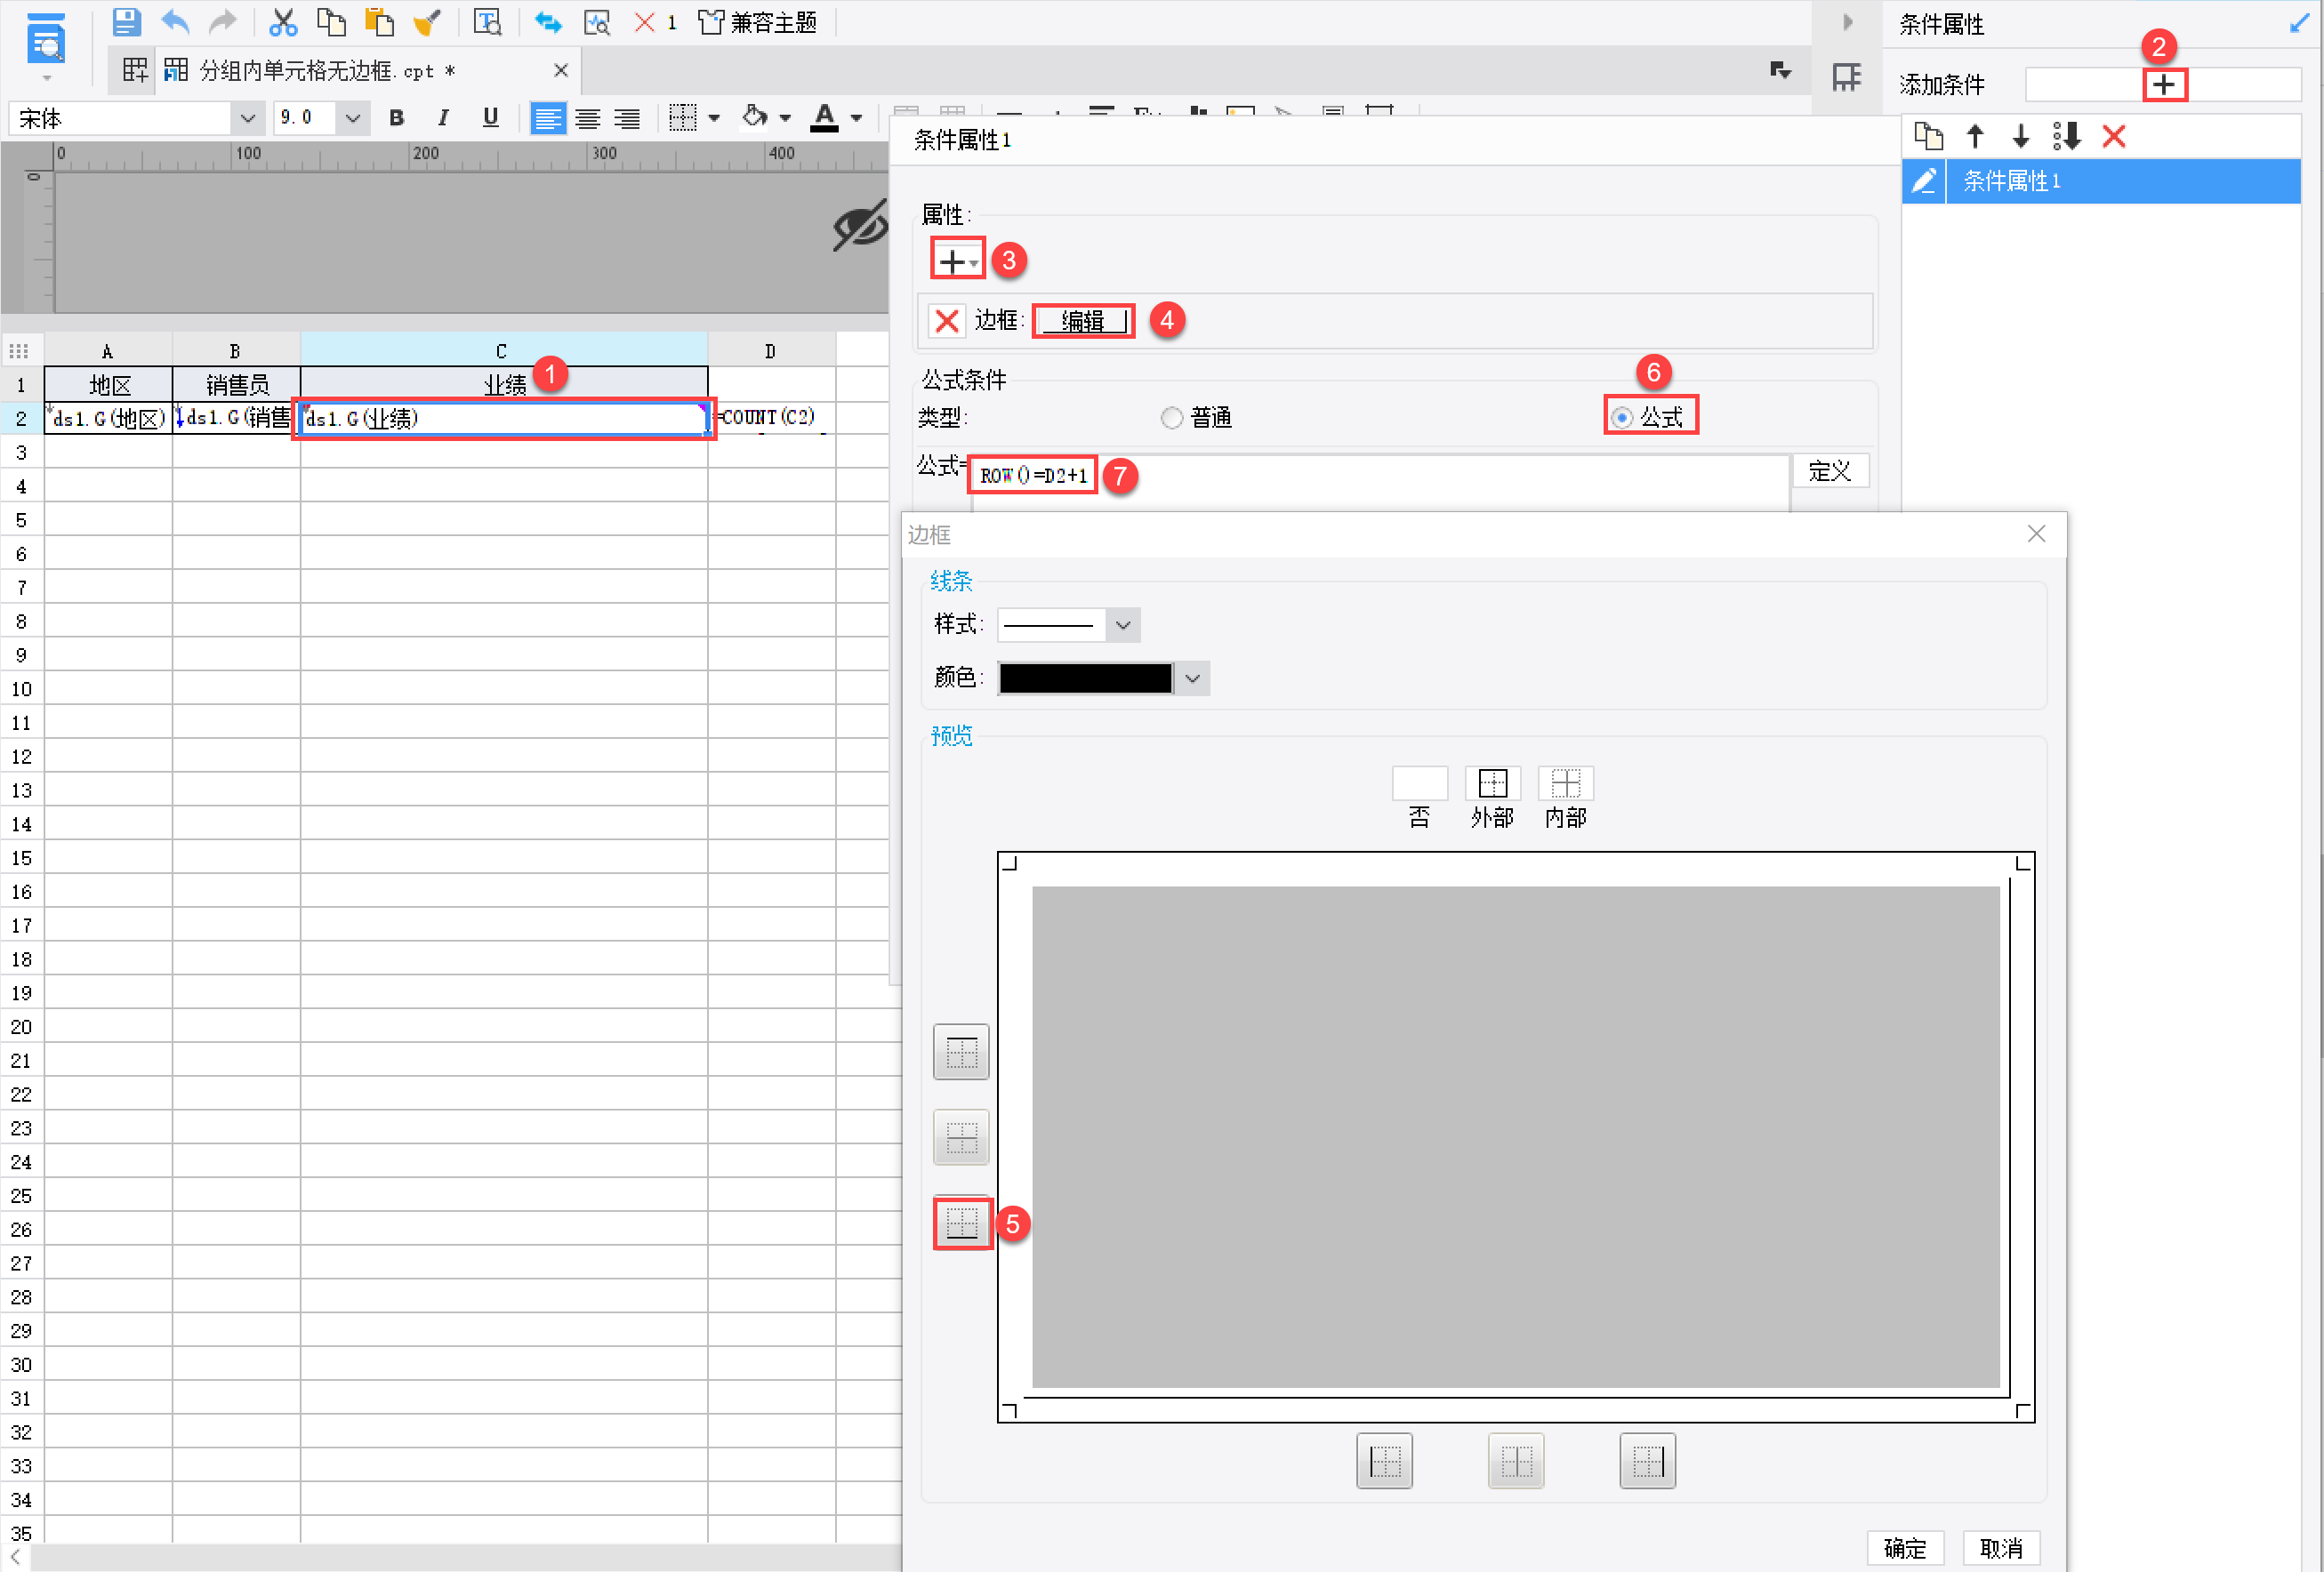Click the add condition plus icon
2324x1572 pixels.
[x=2163, y=85]
